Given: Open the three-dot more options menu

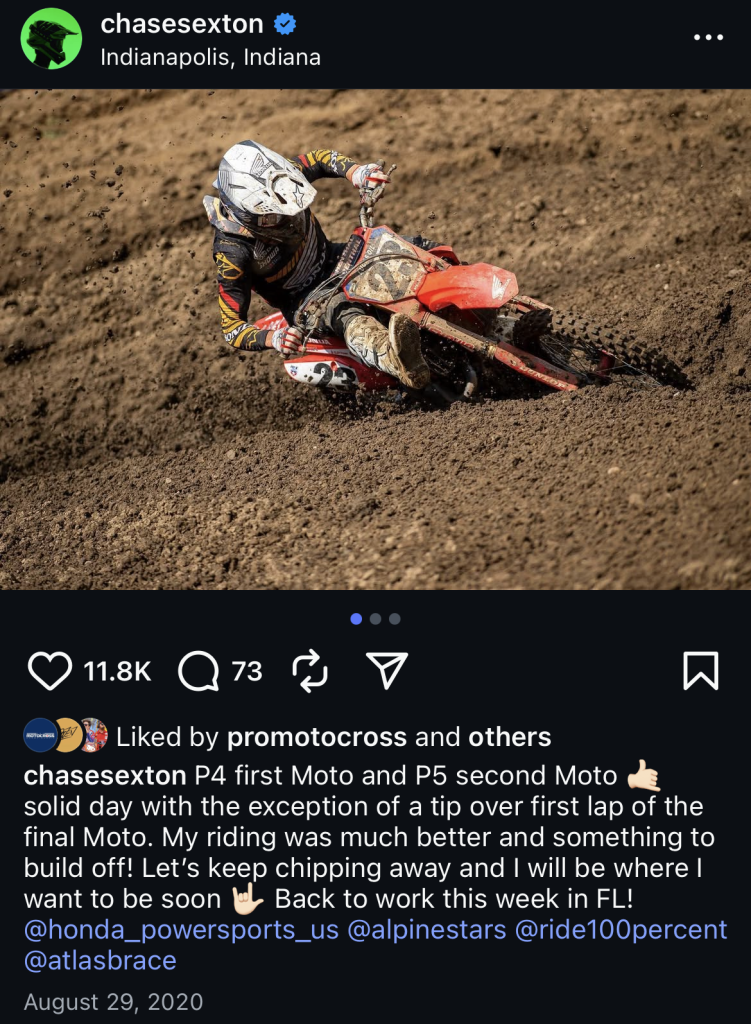Looking at the screenshot, I should tap(708, 37).
